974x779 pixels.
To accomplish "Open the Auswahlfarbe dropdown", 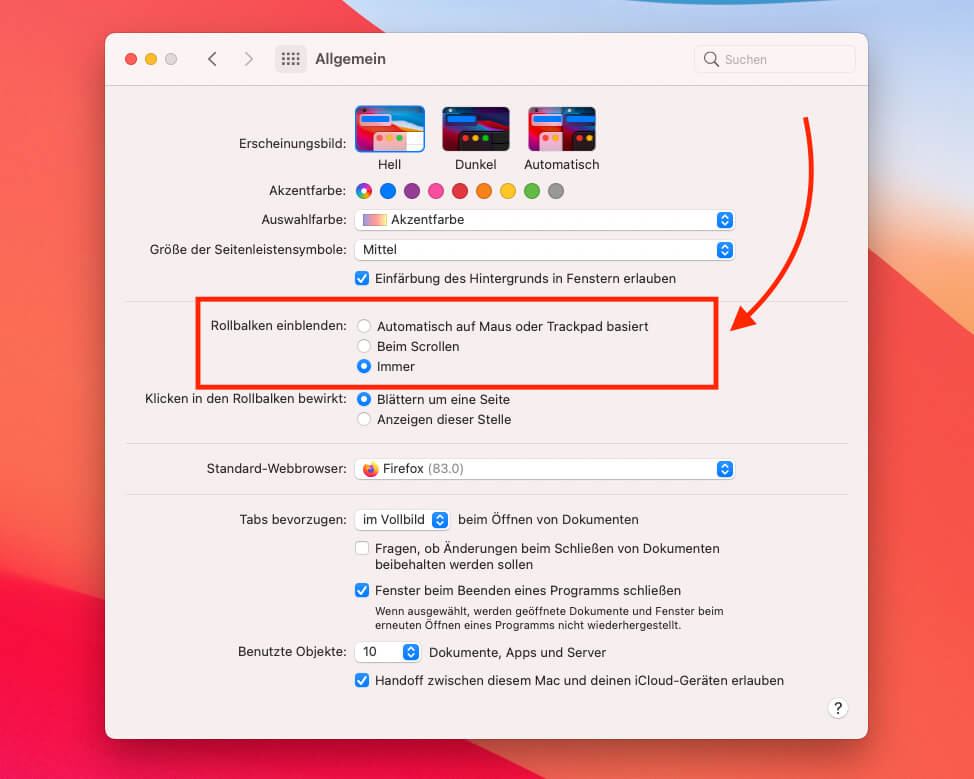I will 723,220.
